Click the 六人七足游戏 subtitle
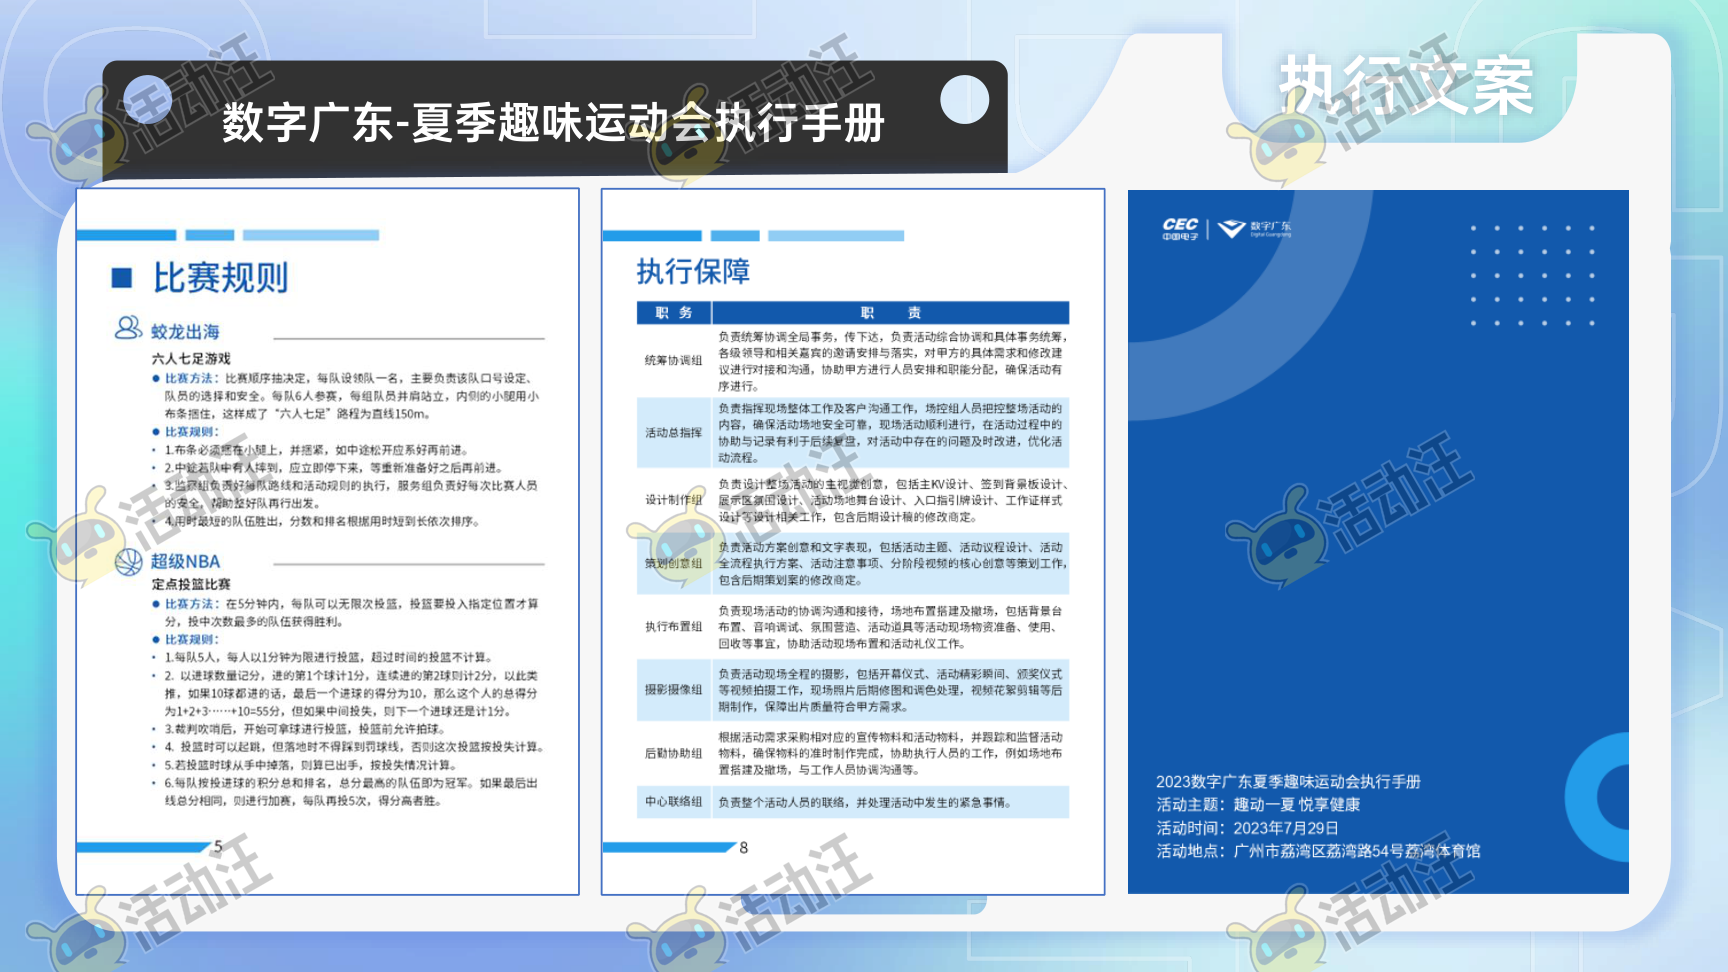Viewport: 1728px width, 972px height. point(191,358)
